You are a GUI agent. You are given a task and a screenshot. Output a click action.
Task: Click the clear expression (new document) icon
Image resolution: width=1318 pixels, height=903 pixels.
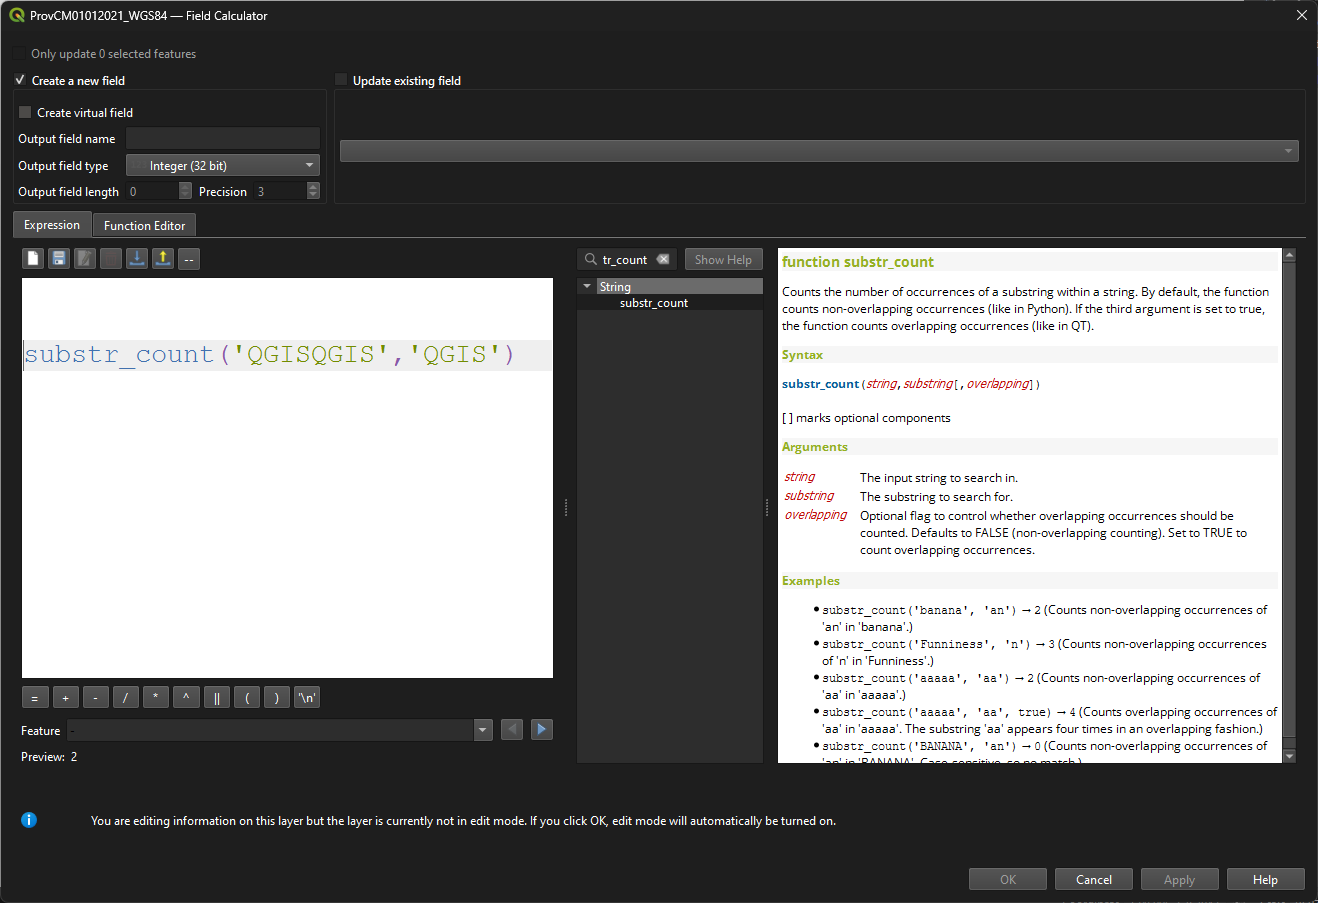pos(33,259)
